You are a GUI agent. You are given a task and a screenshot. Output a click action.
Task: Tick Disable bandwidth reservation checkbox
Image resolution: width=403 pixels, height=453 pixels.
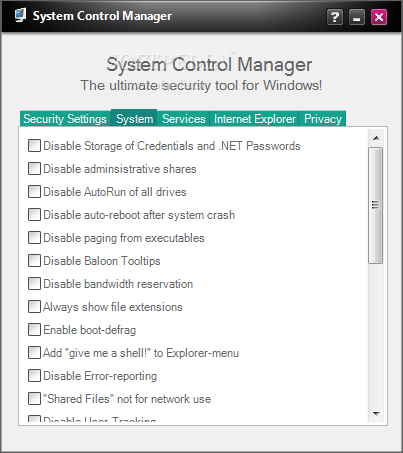point(34,284)
